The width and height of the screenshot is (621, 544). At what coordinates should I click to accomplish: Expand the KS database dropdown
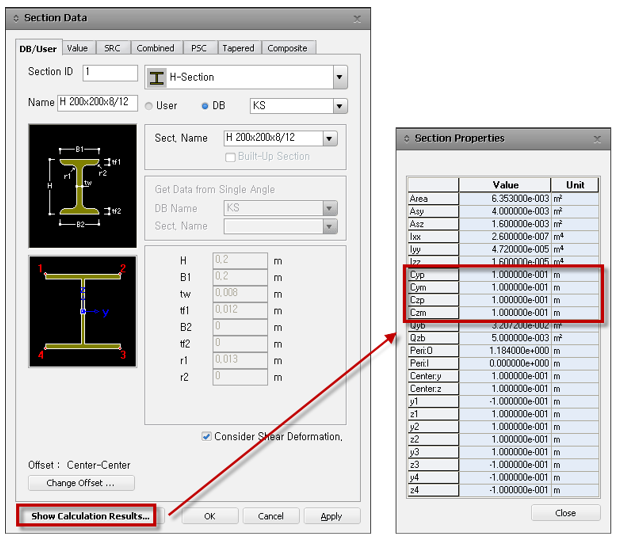[340, 105]
